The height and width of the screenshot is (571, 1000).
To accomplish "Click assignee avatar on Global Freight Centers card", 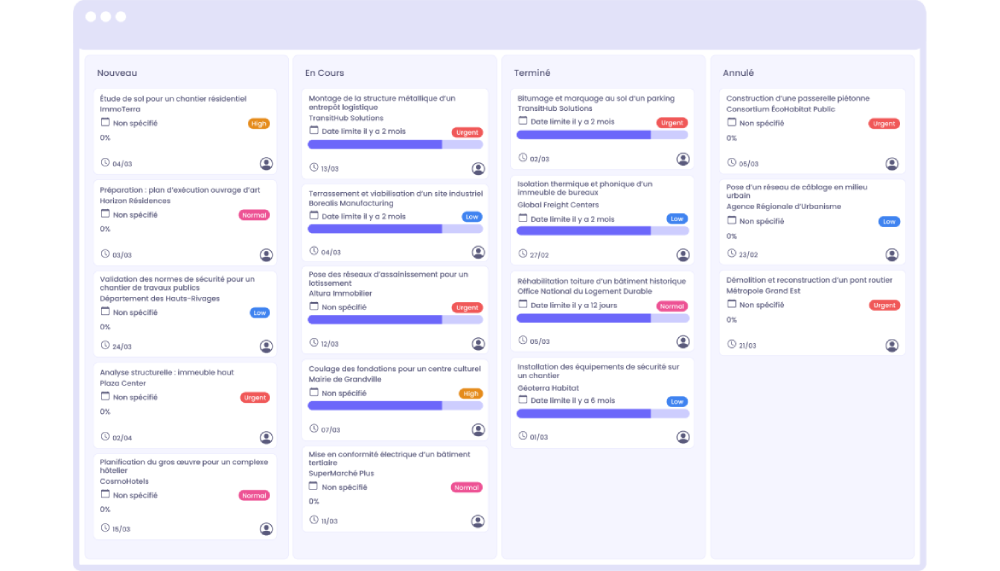I will coord(683,255).
